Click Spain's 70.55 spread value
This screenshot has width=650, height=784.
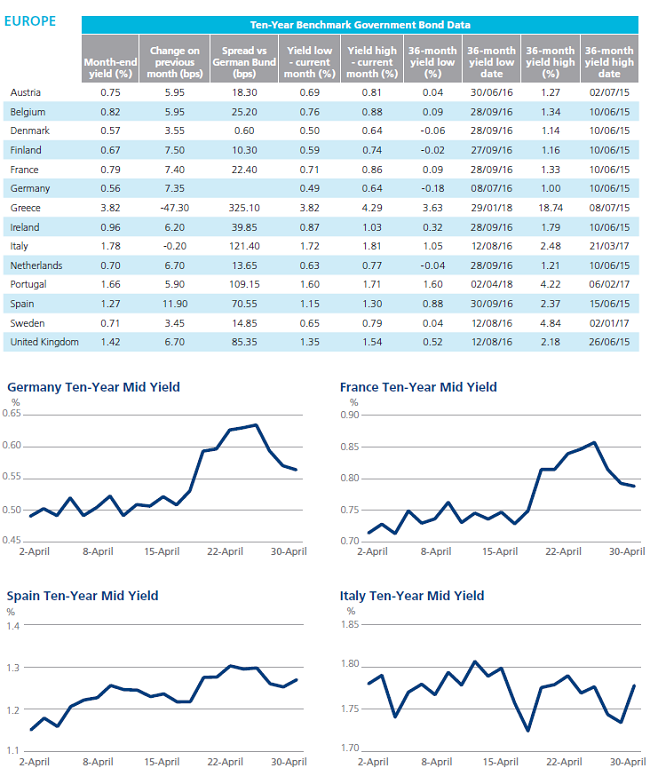coord(244,304)
